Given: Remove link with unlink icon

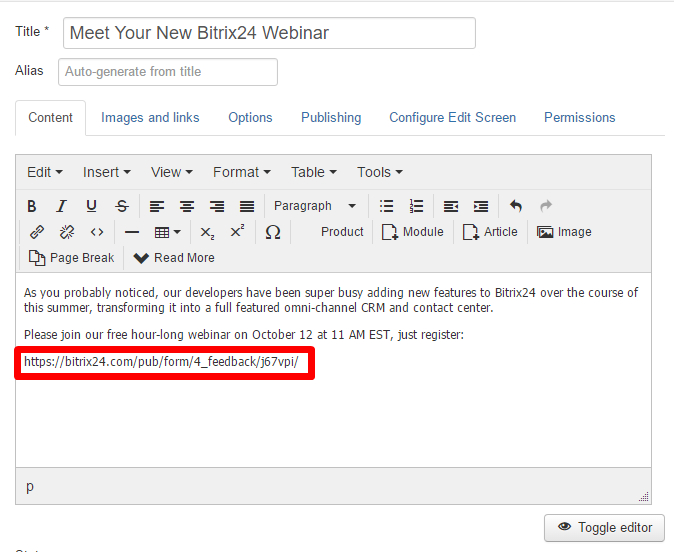Looking at the screenshot, I should coord(67,232).
